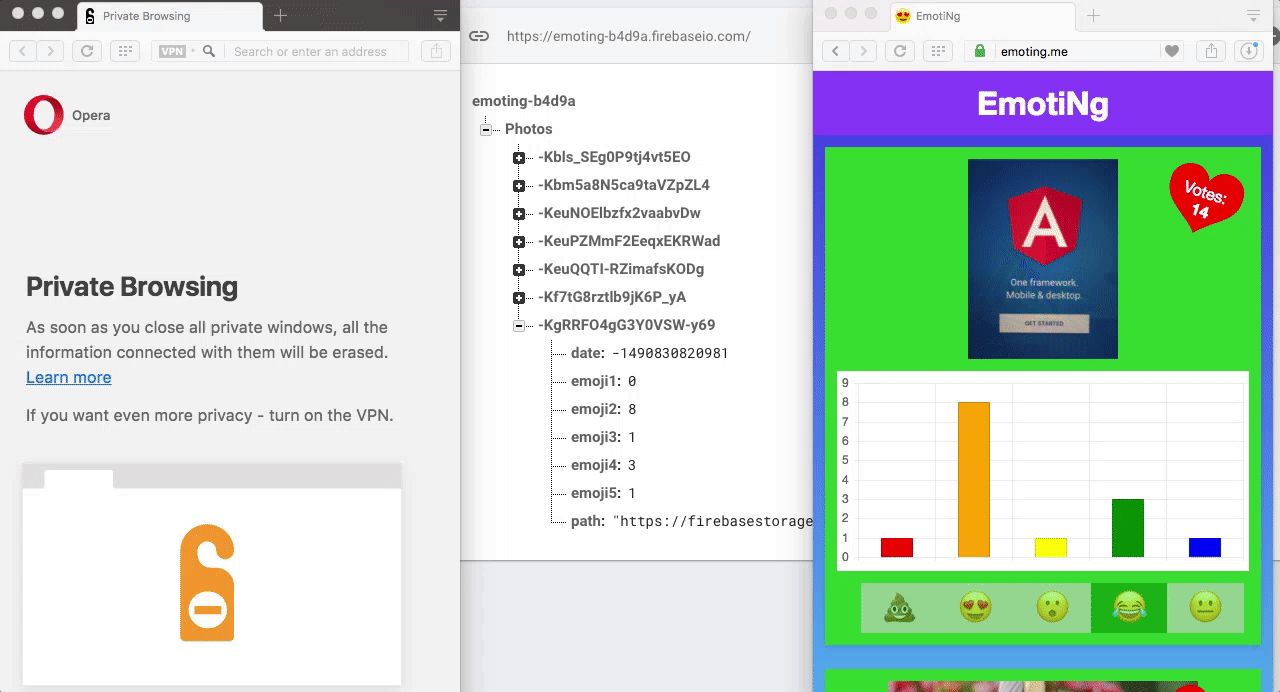This screenshot has height=692, width=1280.
Task: Click the Opera logo
Action: [43, 115]
